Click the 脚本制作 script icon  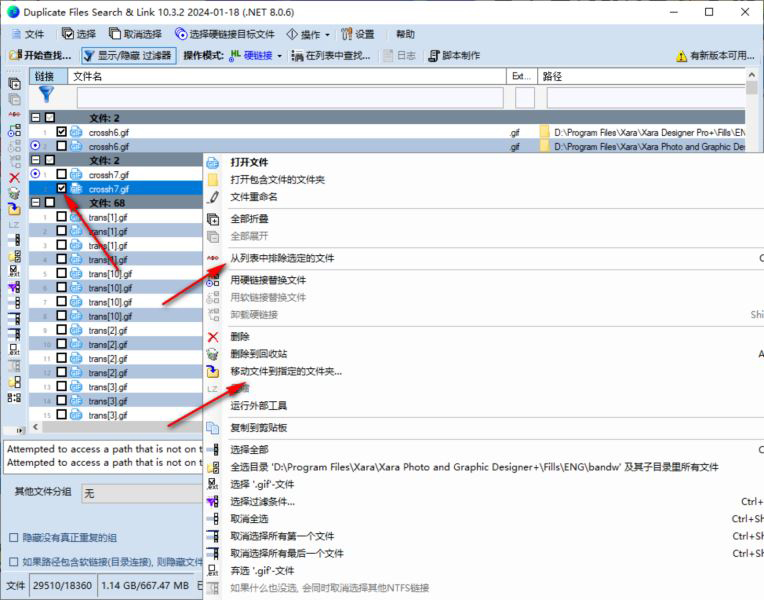(434, 56)
